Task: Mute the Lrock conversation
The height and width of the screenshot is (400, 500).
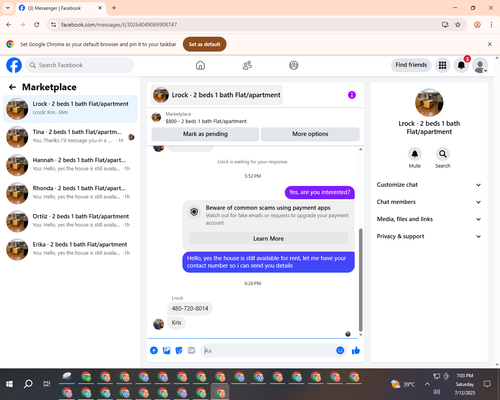Action: point(415,154)
